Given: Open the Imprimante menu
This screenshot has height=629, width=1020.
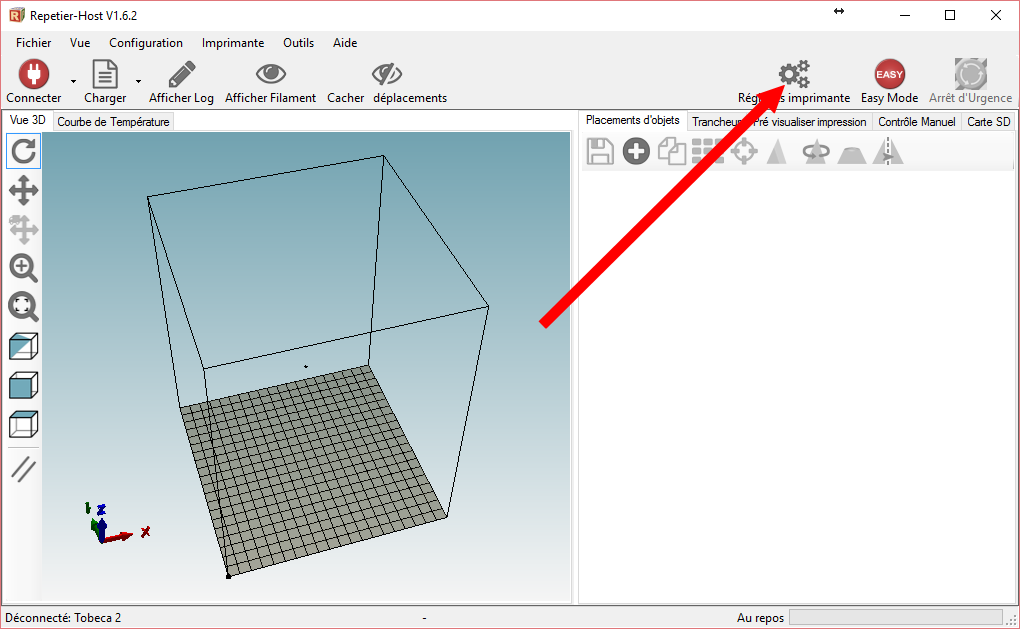Looking at the screenshot, I should [x=233, y=43].
